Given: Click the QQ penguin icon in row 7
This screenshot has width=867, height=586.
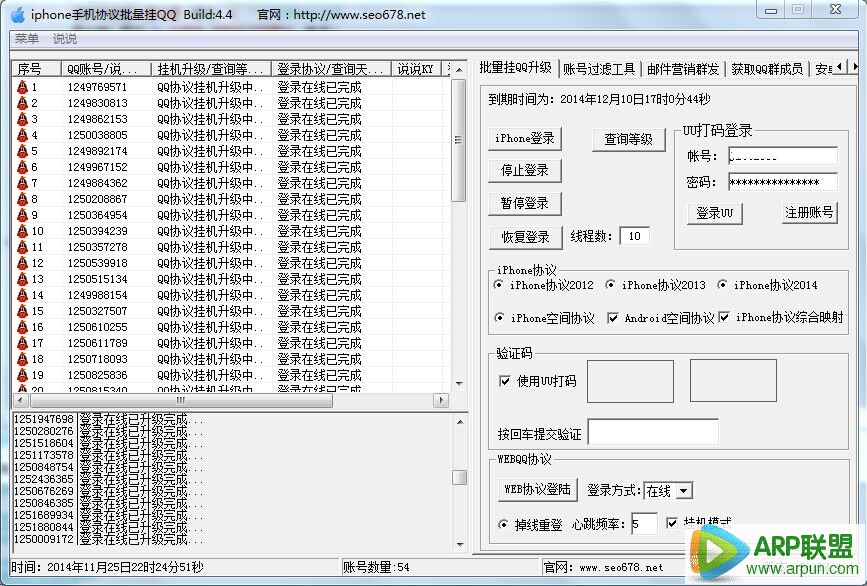Looking at the screenshot, I should (23, 183).
